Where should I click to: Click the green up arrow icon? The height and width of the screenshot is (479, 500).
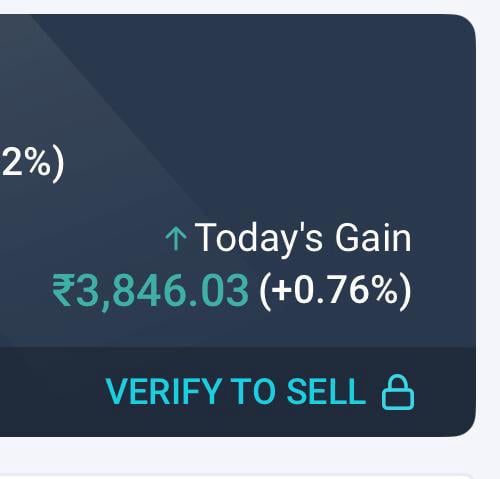pos(176,238)
